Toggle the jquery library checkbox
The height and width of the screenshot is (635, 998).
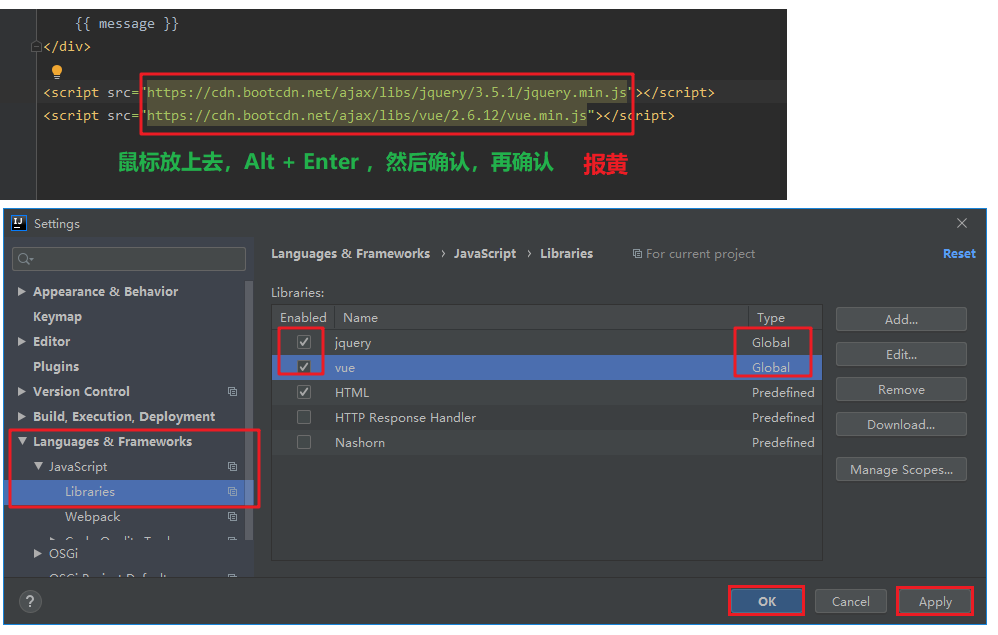click(304, 342)
